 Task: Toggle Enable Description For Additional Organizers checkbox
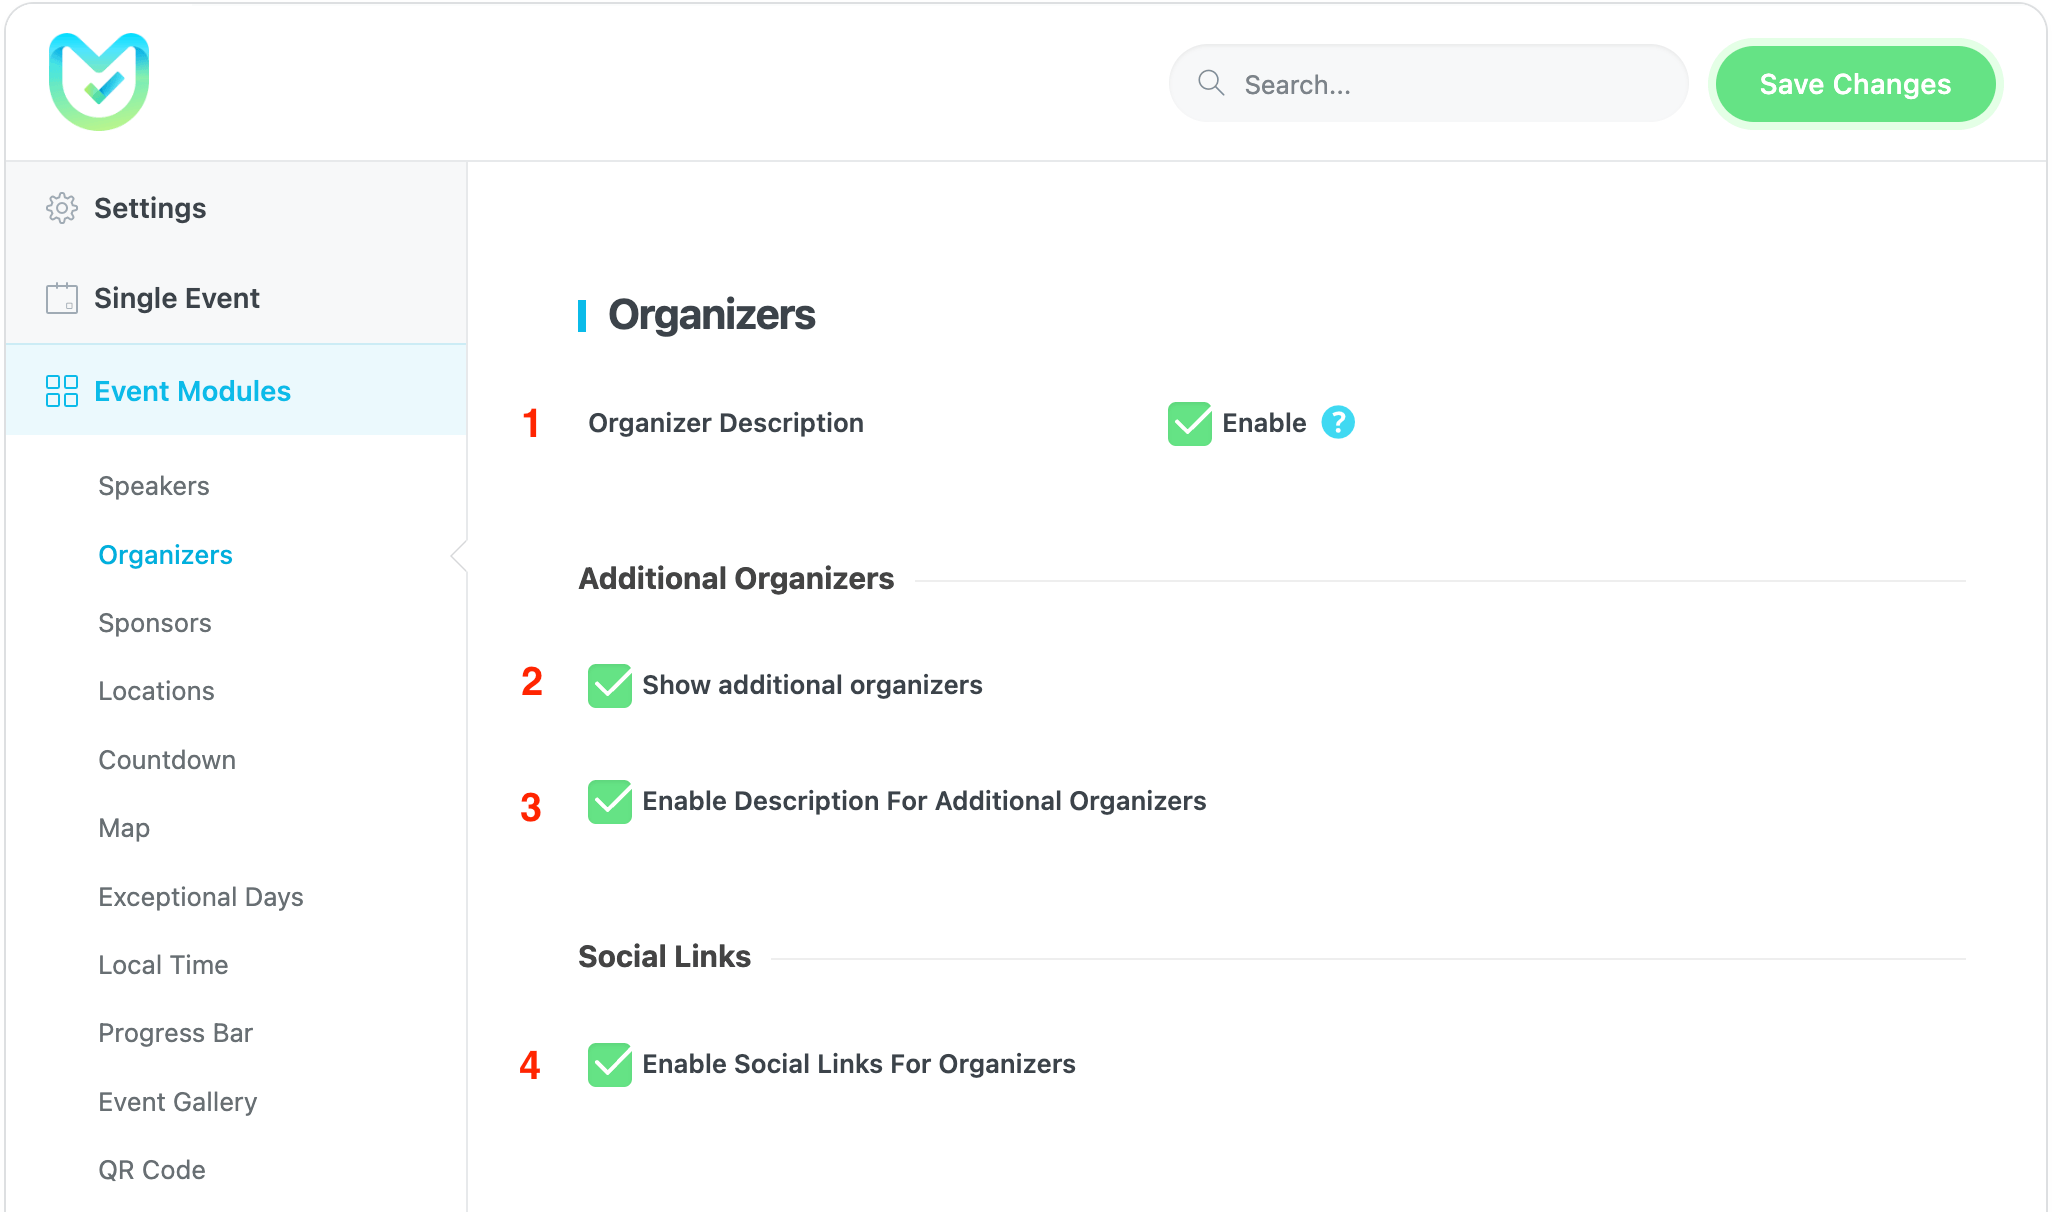point(610,802)
